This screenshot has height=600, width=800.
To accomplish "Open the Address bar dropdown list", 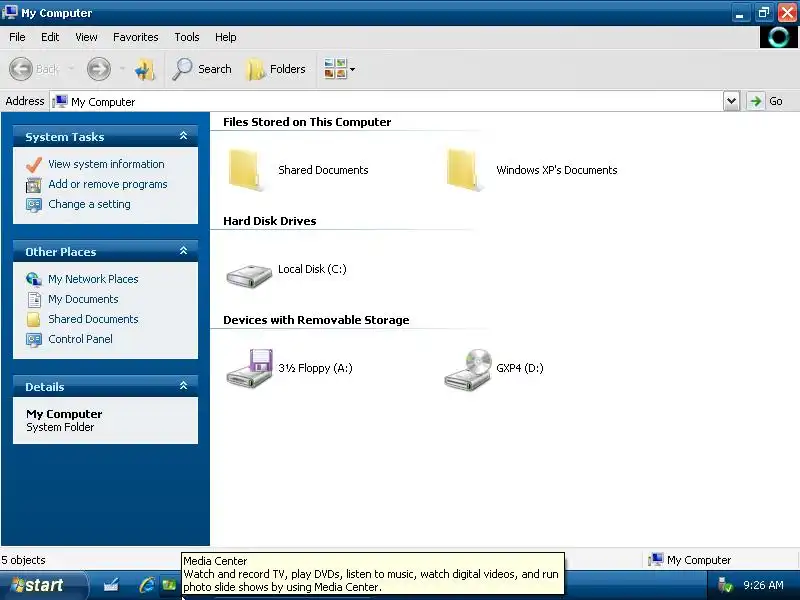I will click(x=731, y=101).
